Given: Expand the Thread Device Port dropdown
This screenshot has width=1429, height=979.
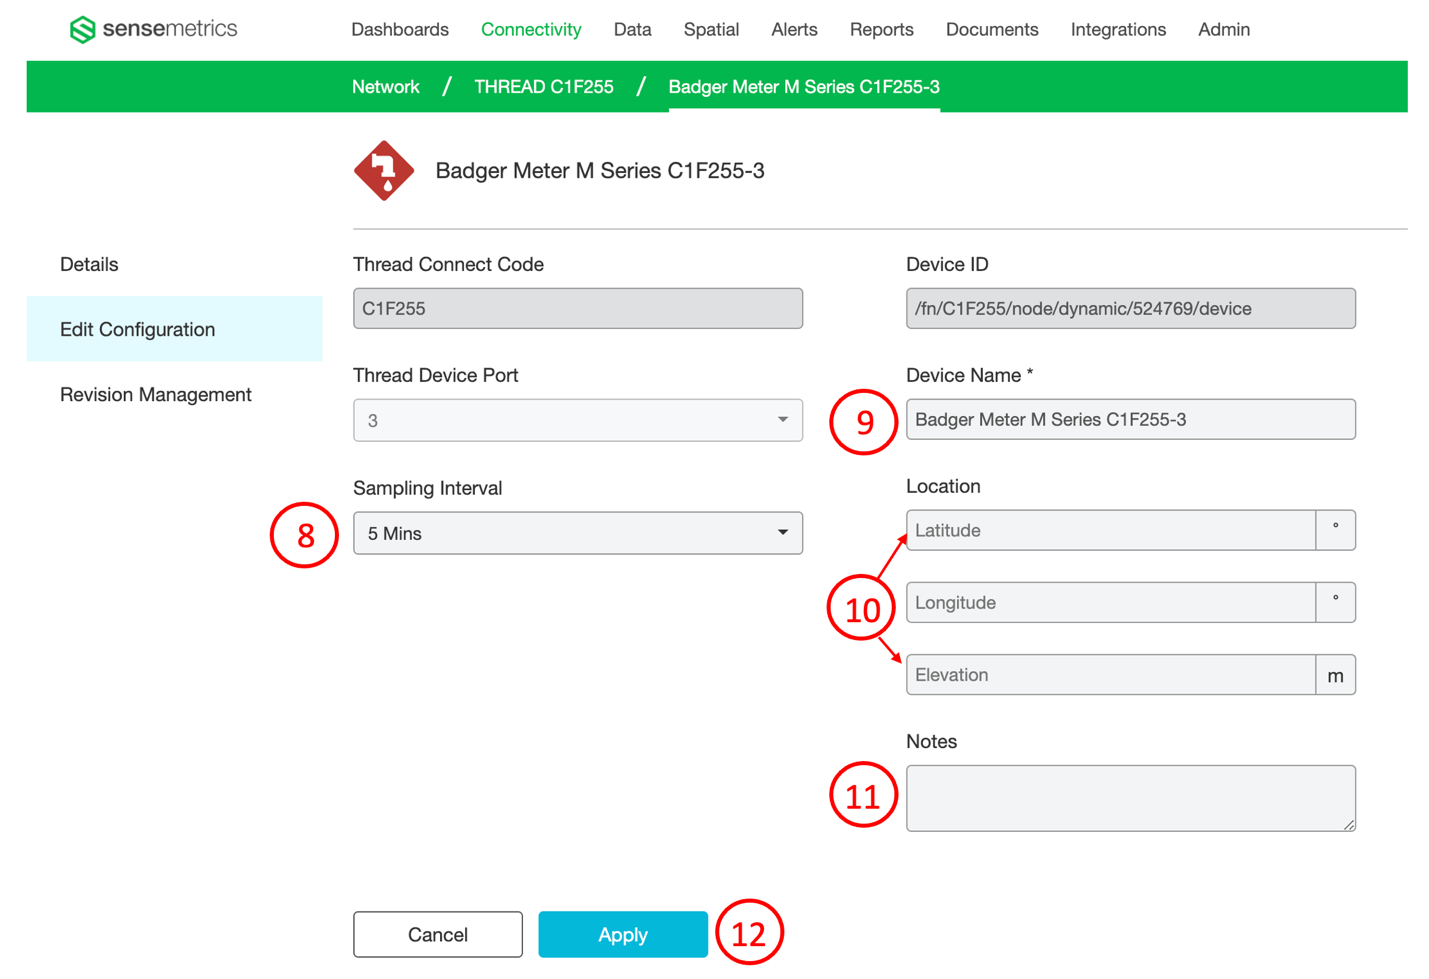Looking at the screenshot, I should click(x=578, y=420).
